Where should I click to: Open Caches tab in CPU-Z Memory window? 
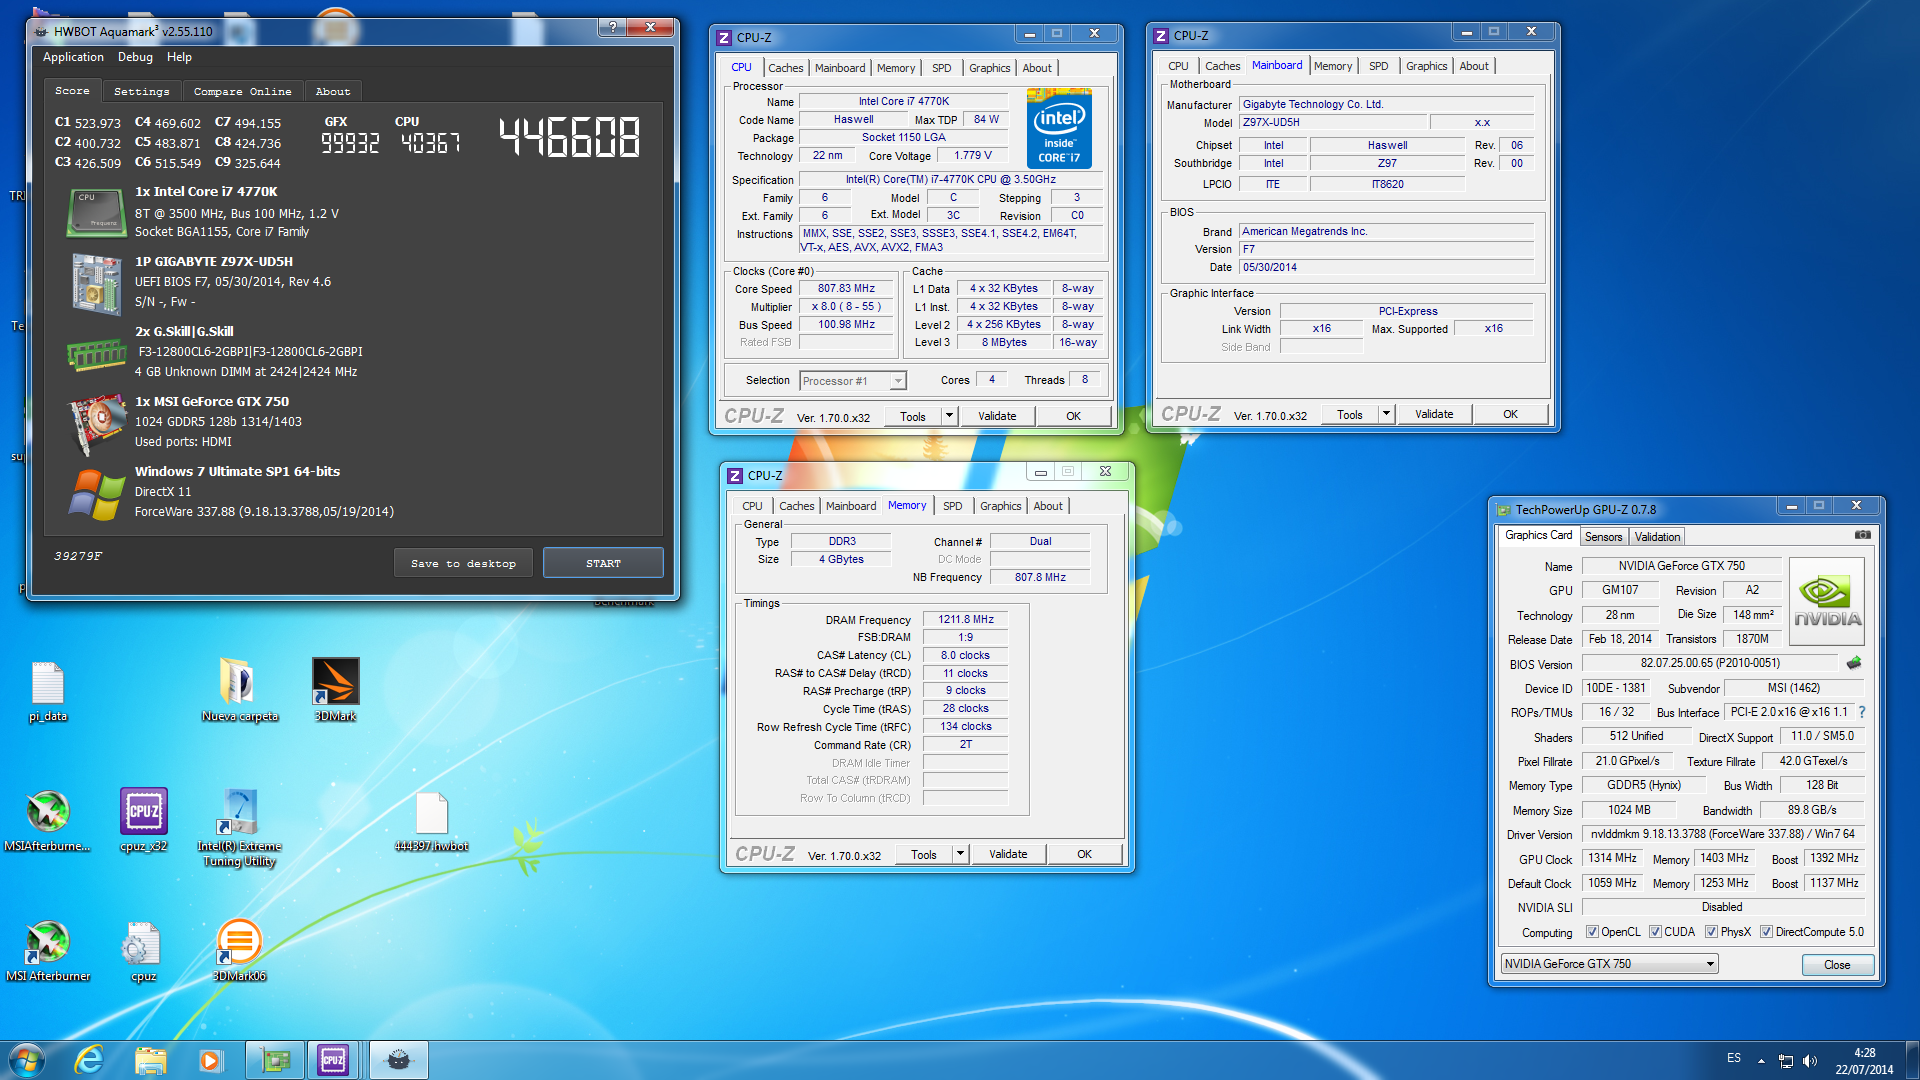[x=796, y=506]
